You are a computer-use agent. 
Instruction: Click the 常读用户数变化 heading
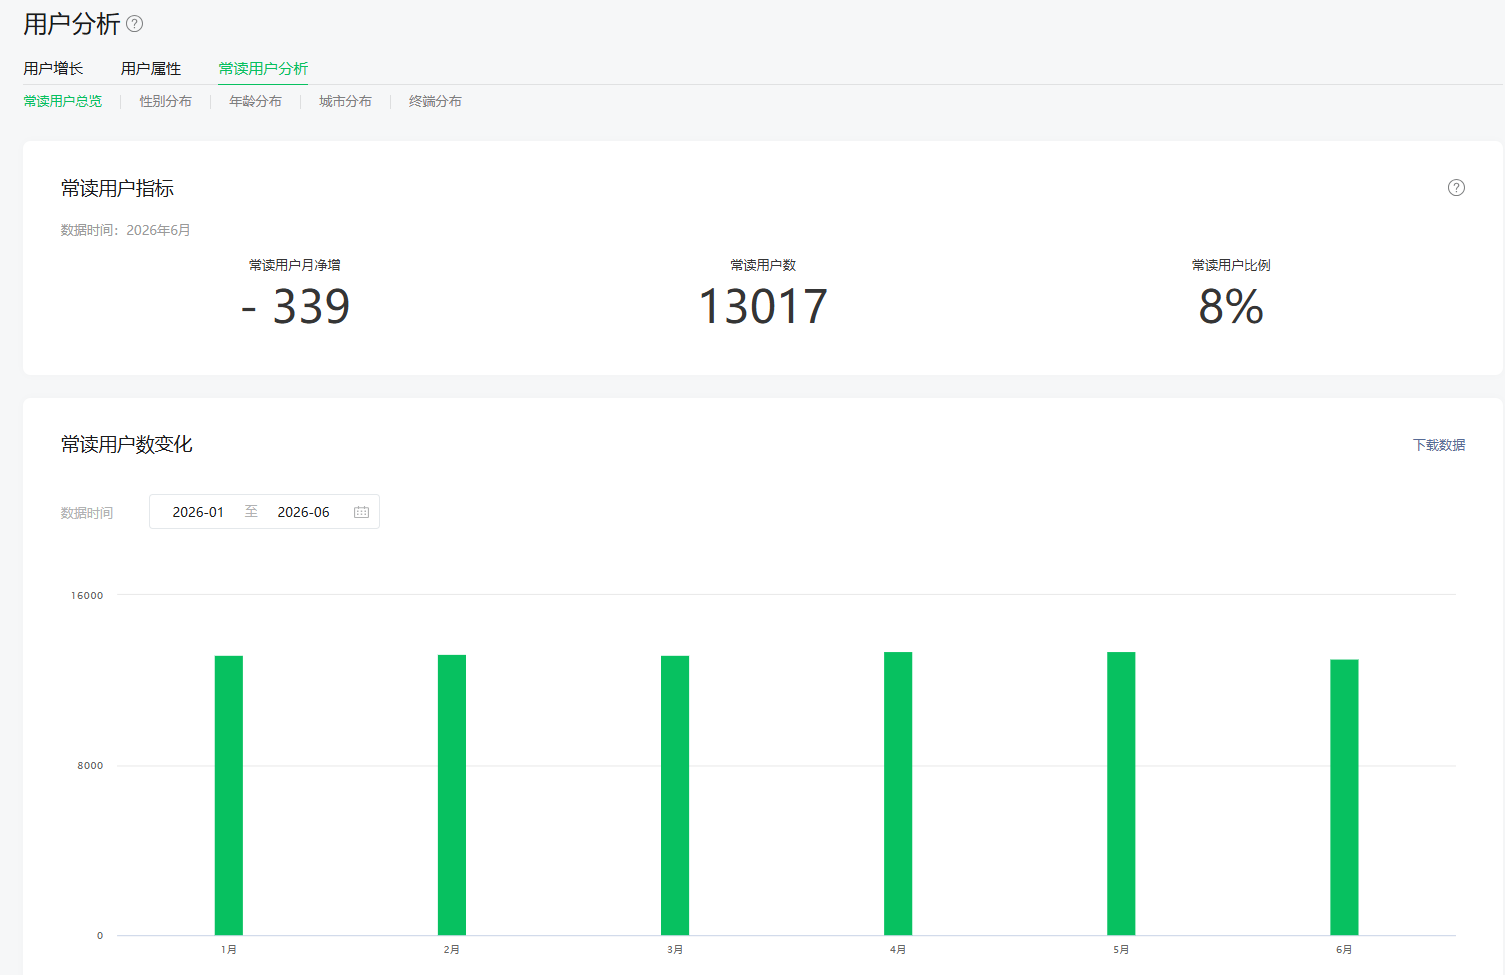[x=126, y=444]
